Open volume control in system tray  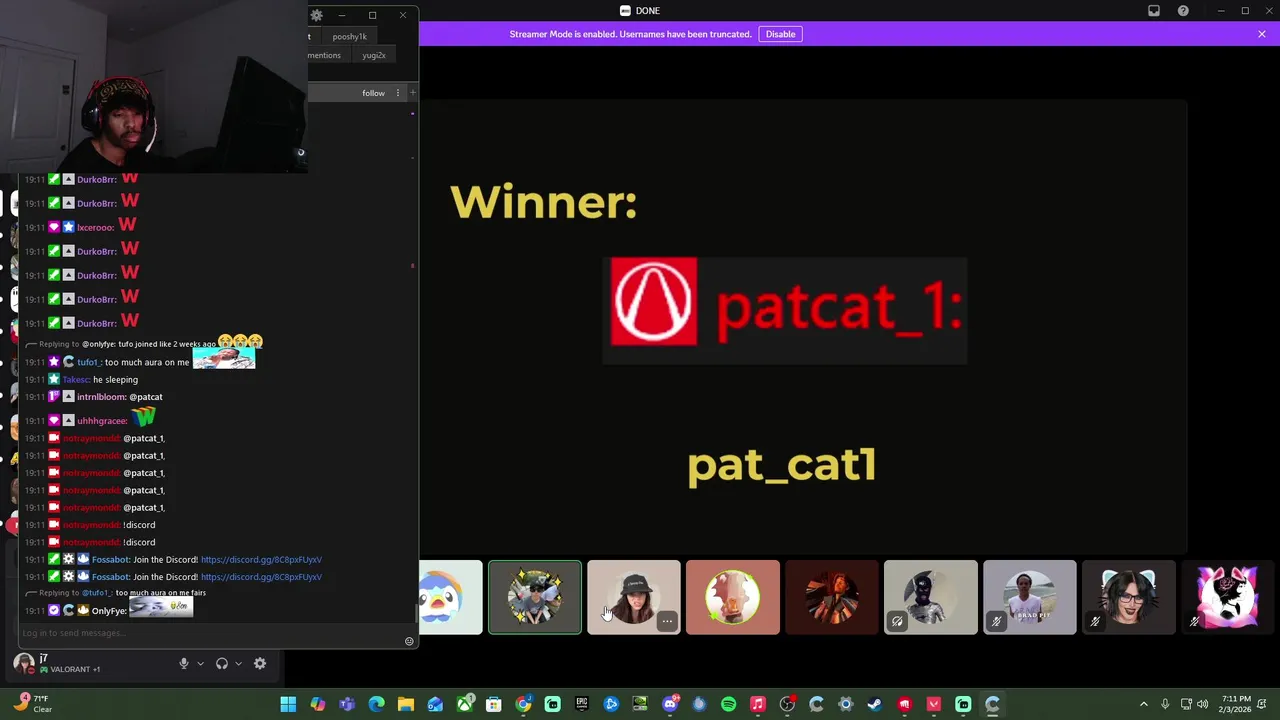tap(1202, 704)
